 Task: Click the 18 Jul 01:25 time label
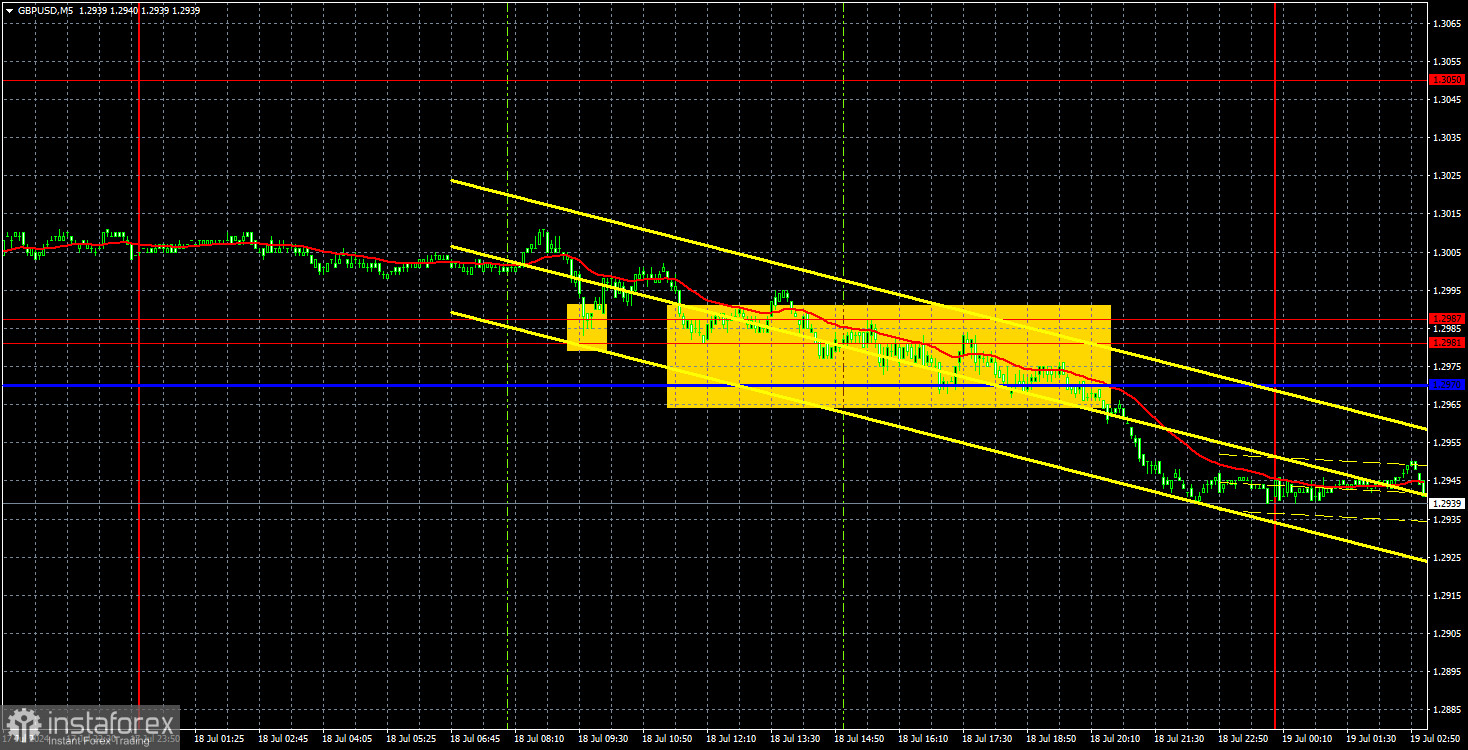tap(219, 739)
